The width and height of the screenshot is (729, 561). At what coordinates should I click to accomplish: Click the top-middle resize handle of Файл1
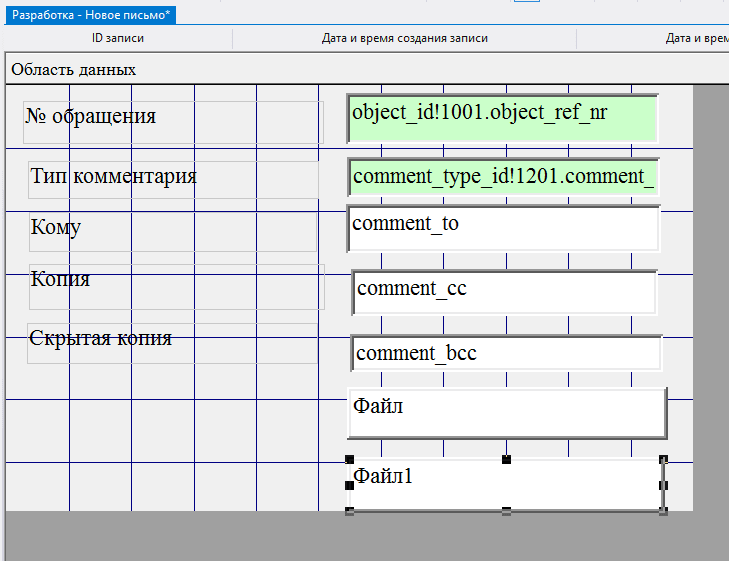click(x=507, y=459)
